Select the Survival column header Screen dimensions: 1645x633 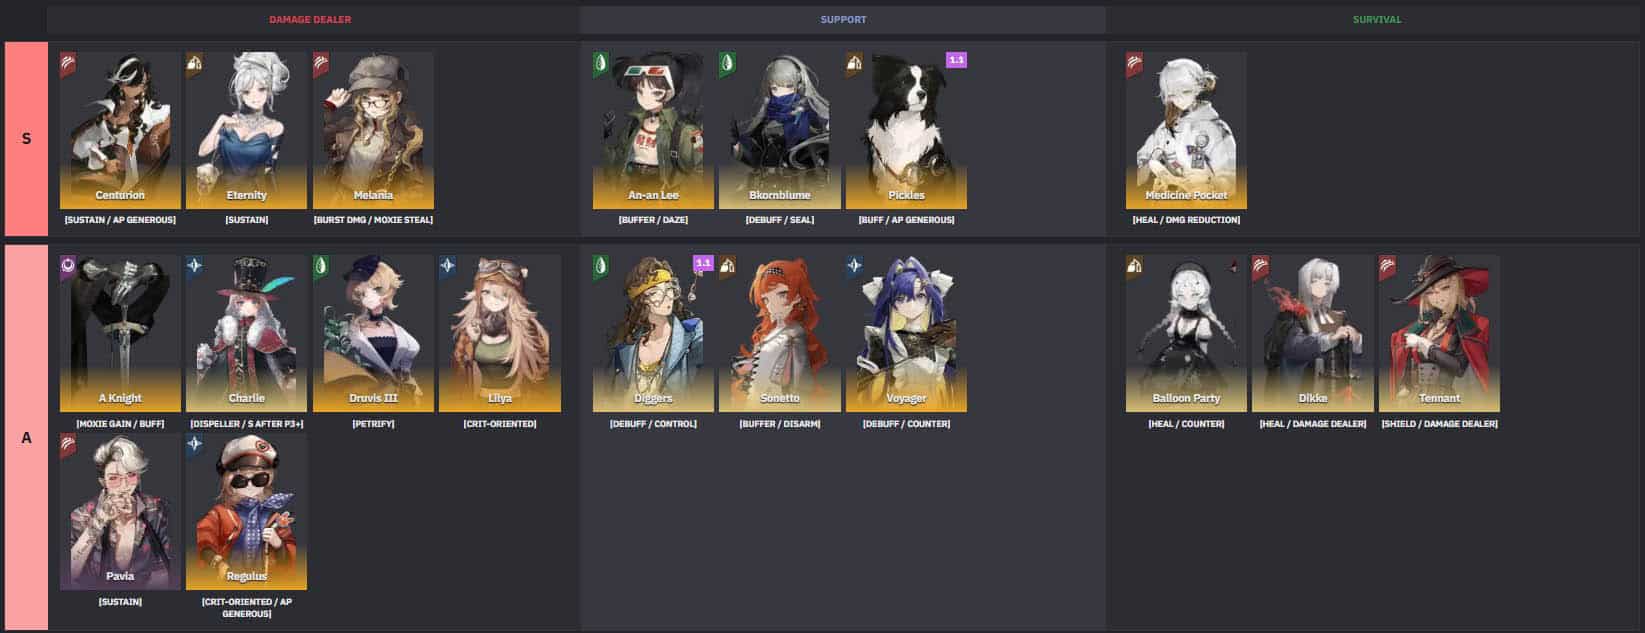coord(1377,19)
